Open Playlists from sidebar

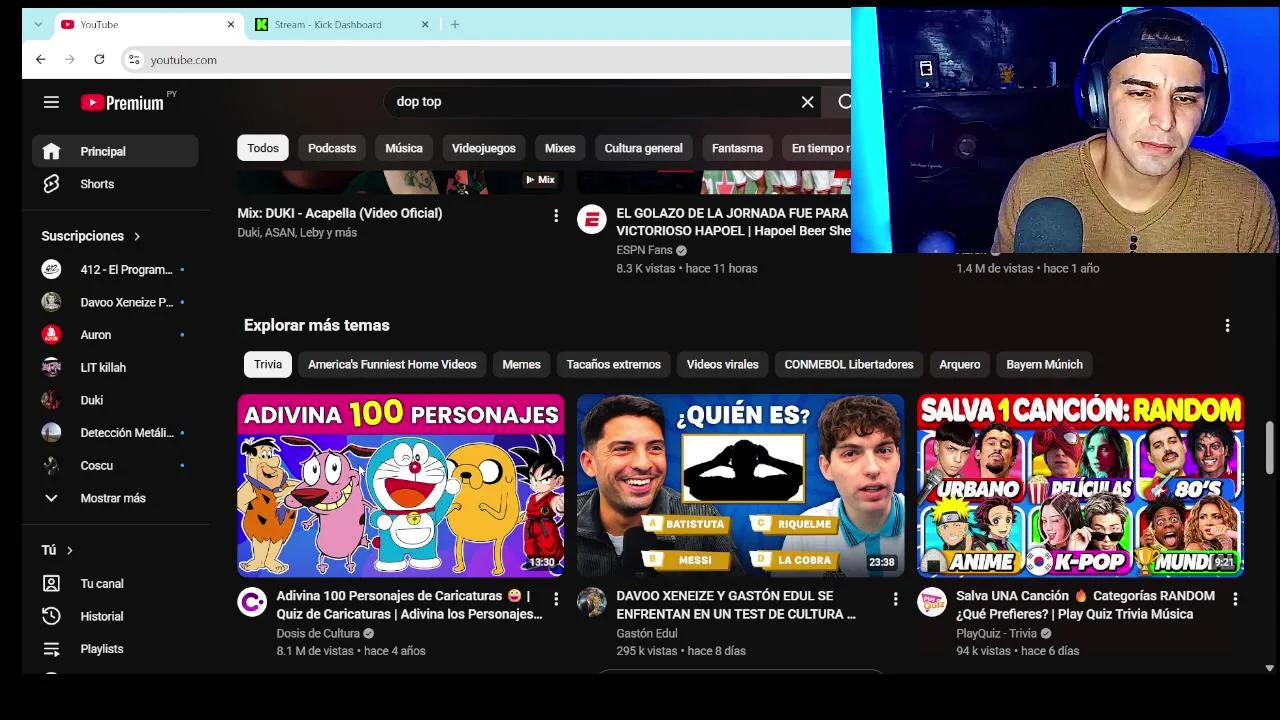pos(116,649)
